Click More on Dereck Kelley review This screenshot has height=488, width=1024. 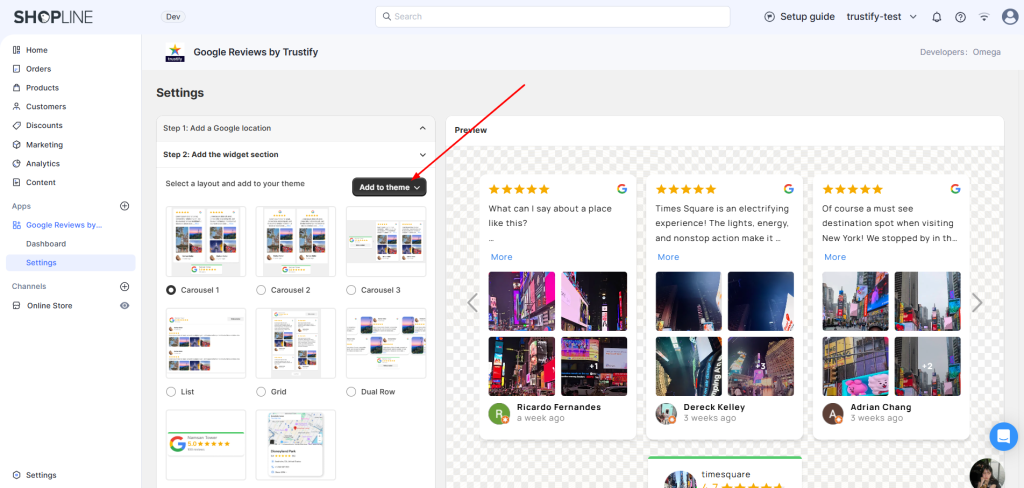point(668,257)
